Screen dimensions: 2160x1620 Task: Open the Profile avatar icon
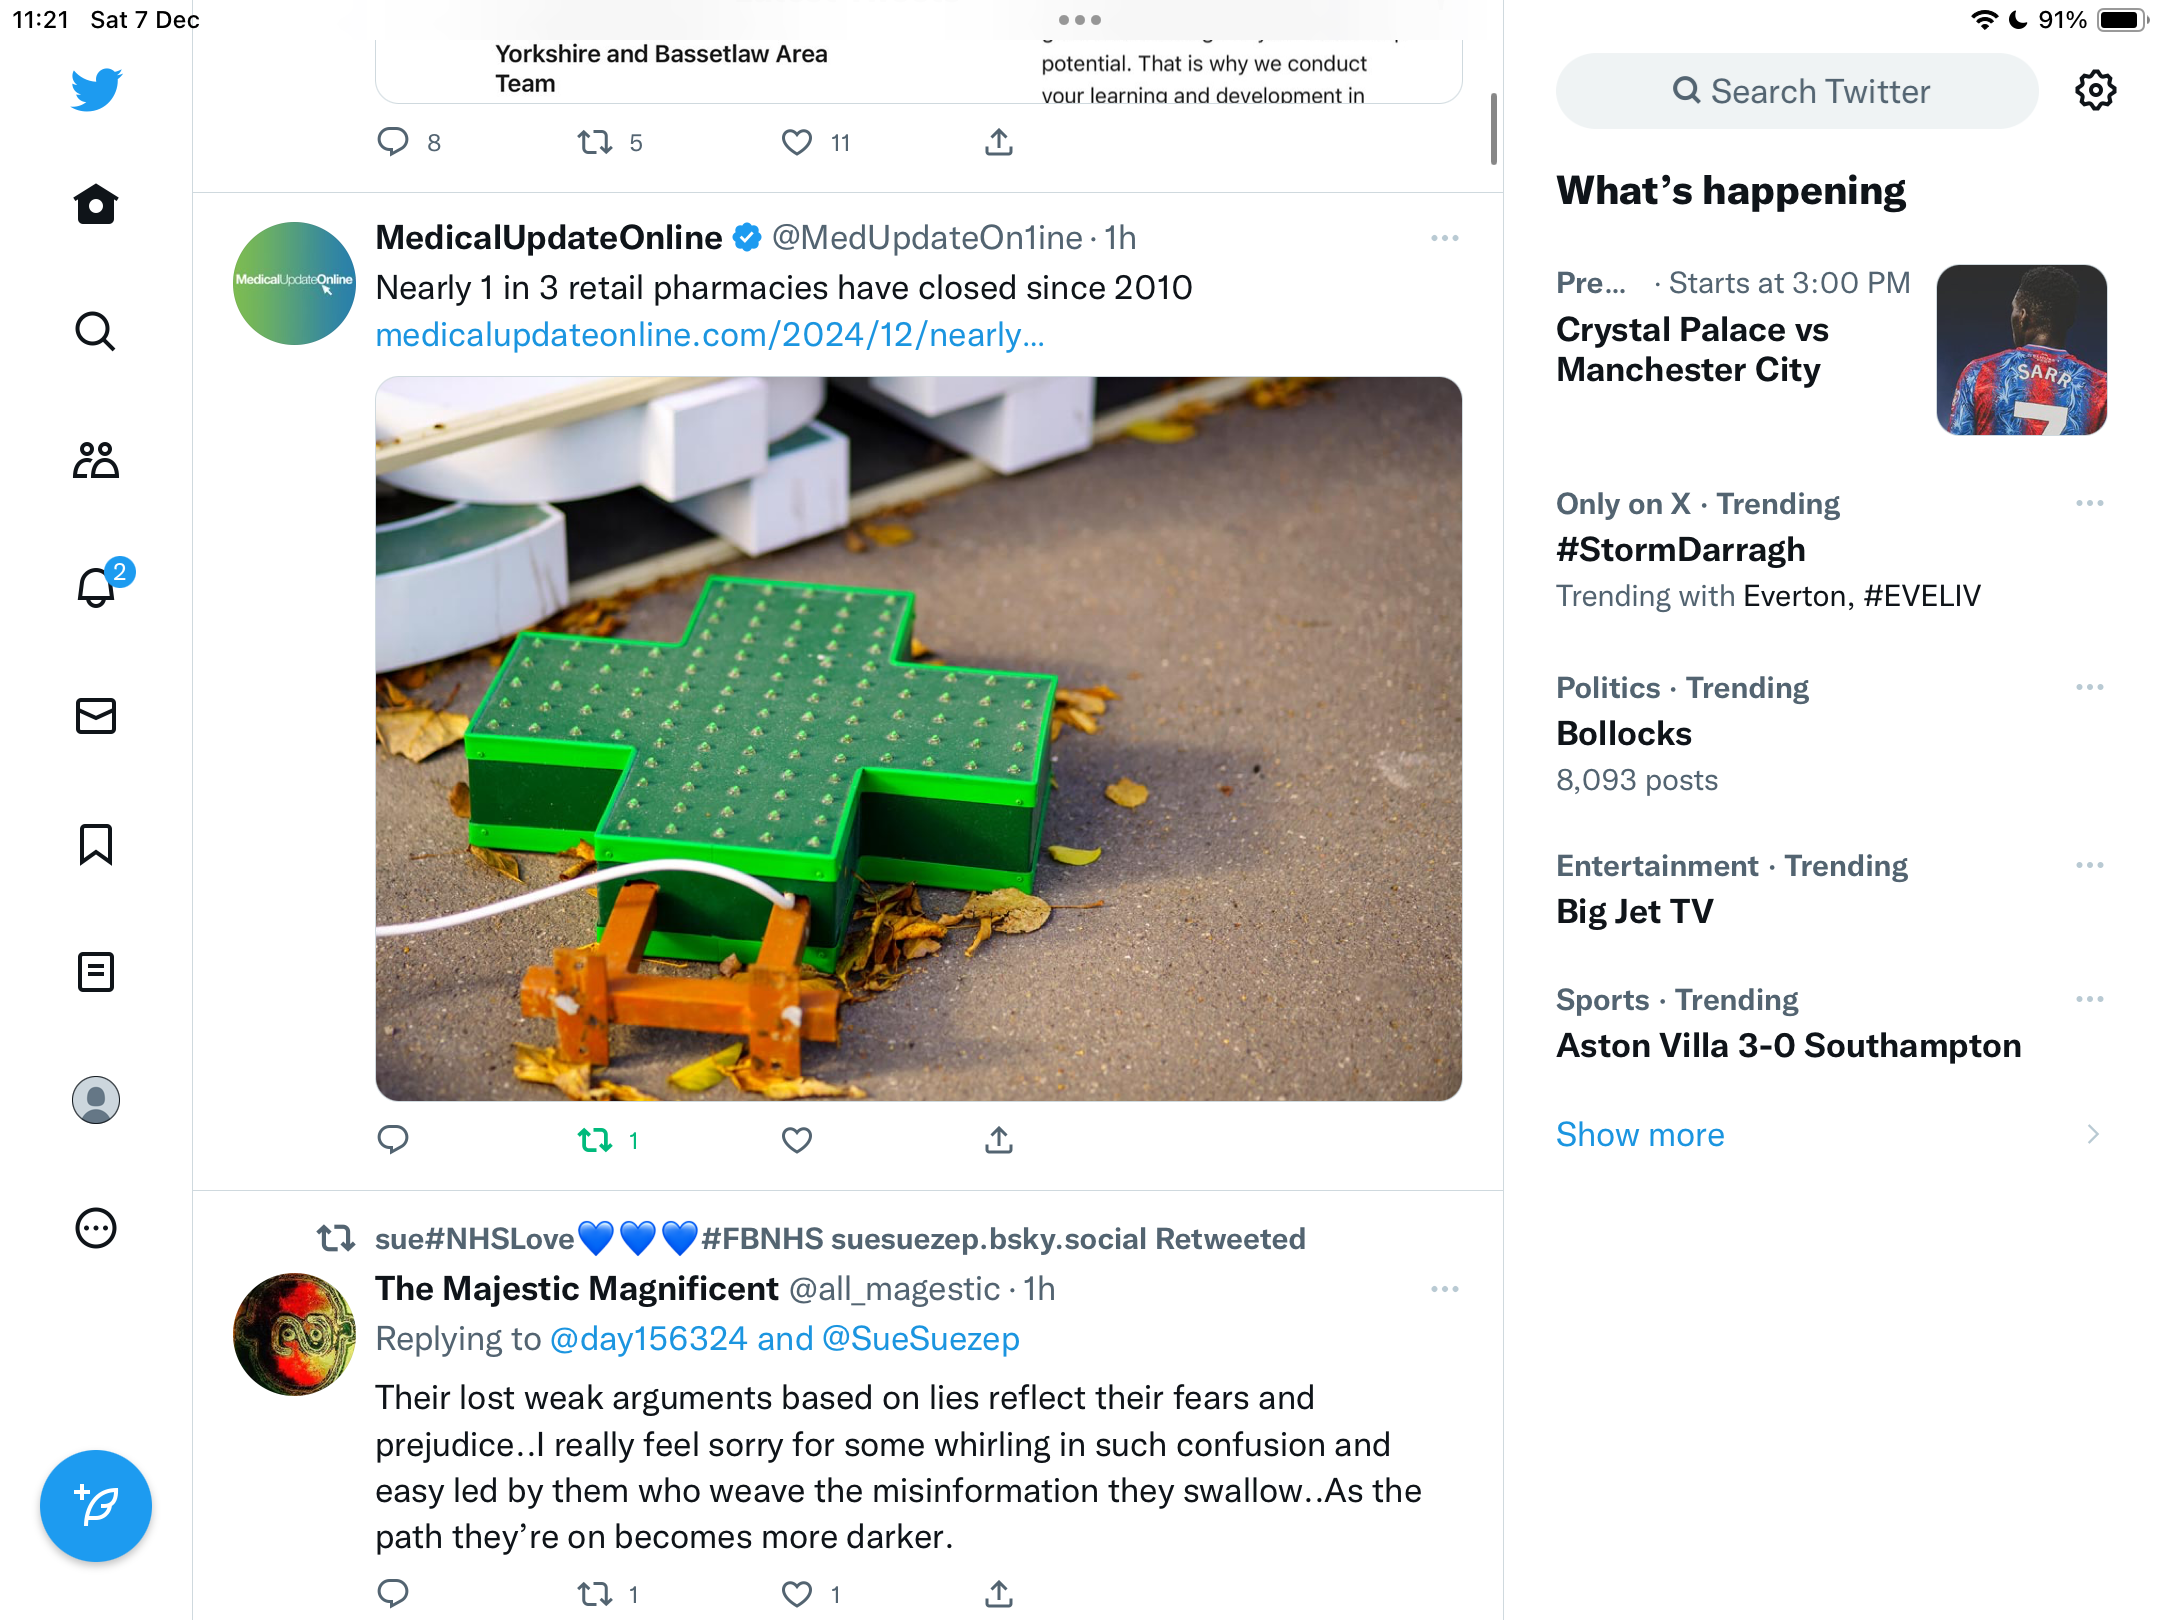[96, 1100]
